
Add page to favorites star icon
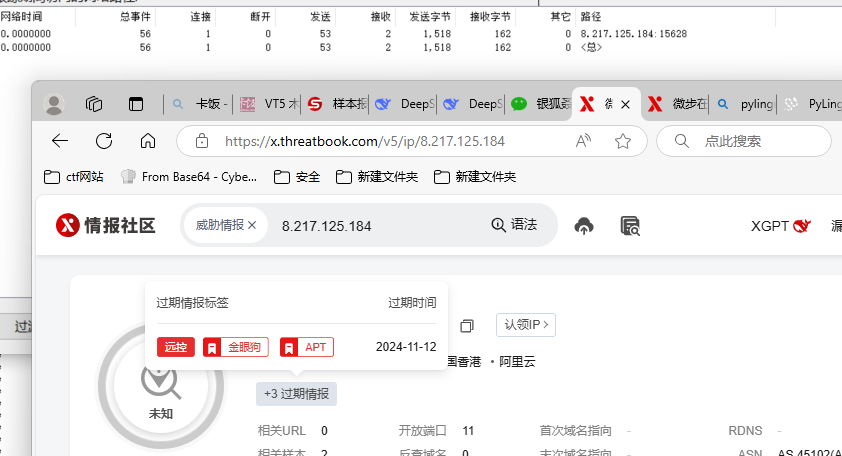click(623, 141)
